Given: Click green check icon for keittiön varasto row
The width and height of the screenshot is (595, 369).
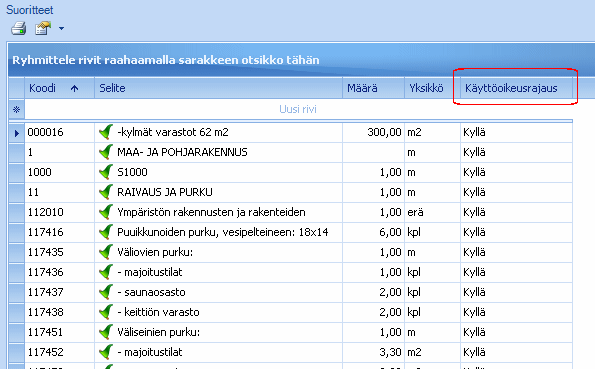Looking at the screenshot, I should coord(106,312).
